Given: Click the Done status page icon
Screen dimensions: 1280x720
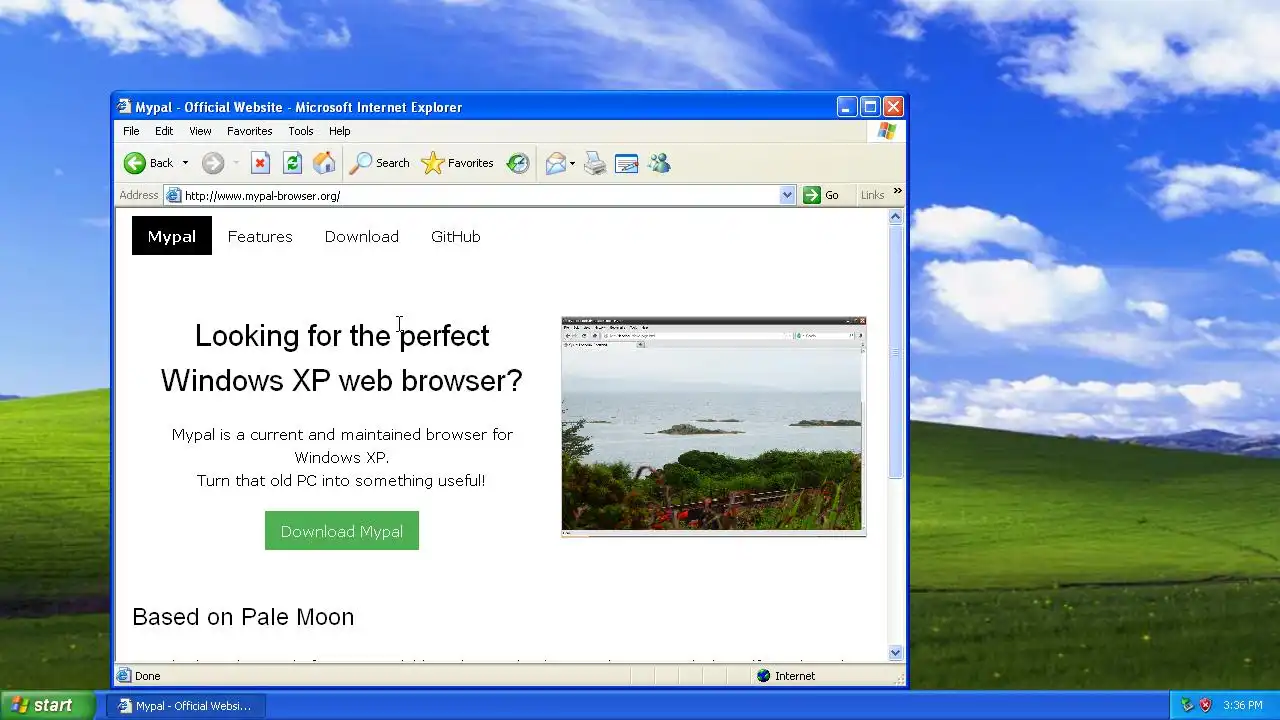Looking at the screenshot, I should (x=124, y=676).
